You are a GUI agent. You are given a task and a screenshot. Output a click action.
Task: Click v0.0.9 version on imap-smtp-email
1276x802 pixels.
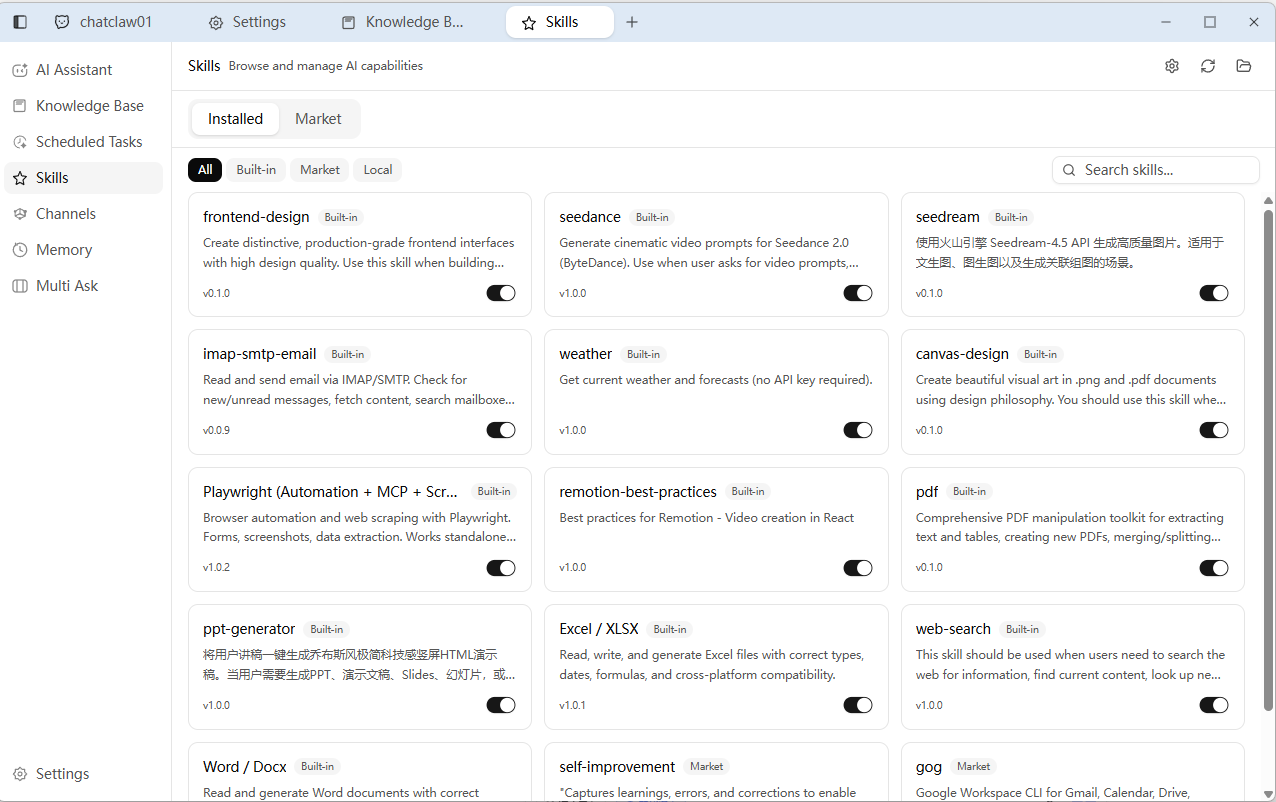click(216, 430)
